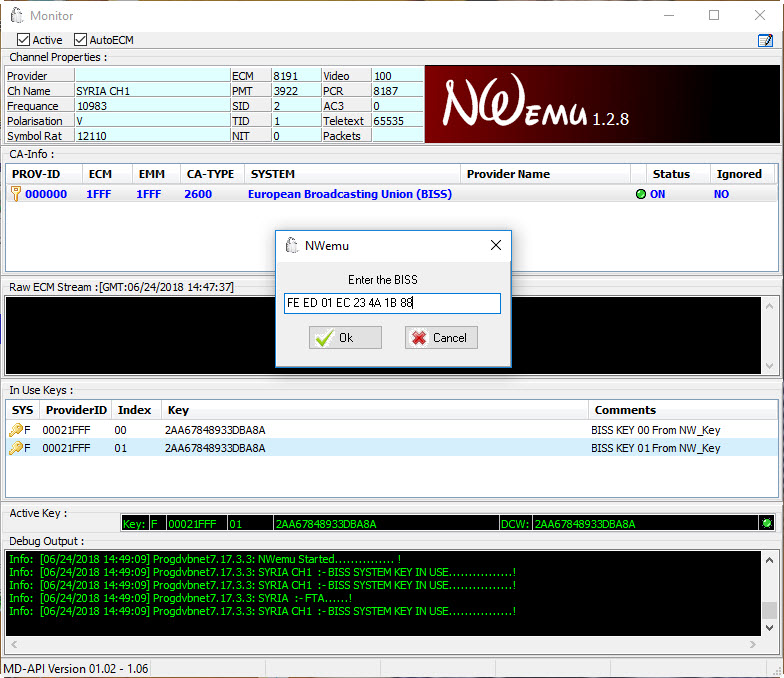Click the ProviderID column header

[x=76, y=410]
